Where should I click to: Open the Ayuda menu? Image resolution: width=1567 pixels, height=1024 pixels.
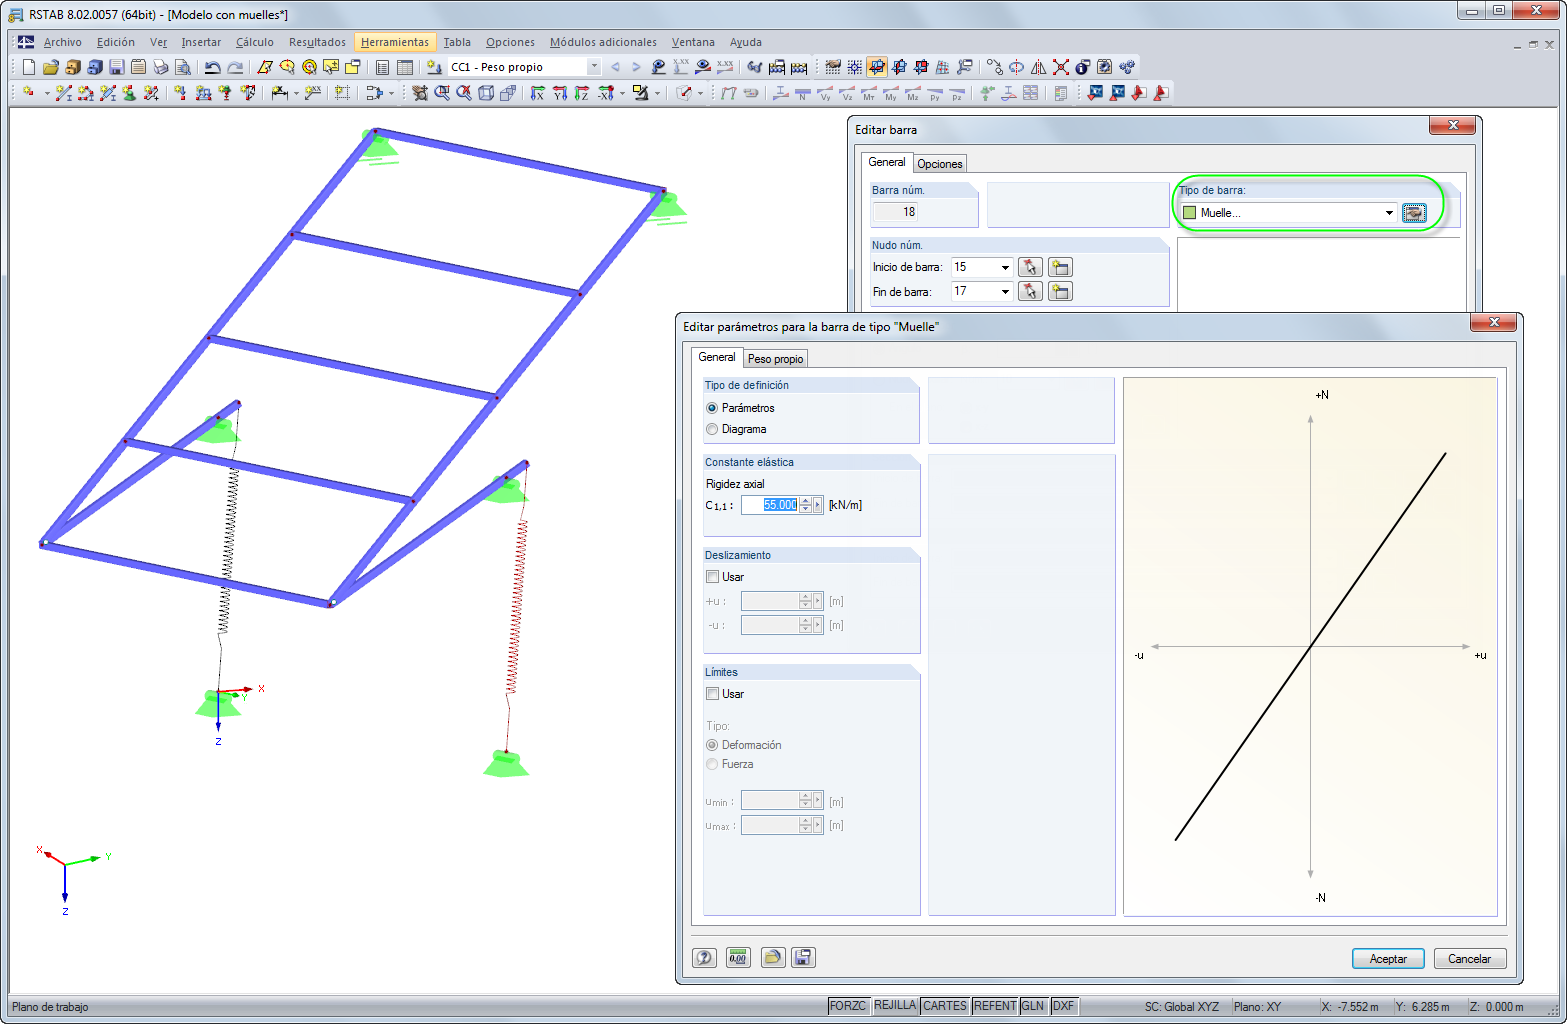pos(746,42)
